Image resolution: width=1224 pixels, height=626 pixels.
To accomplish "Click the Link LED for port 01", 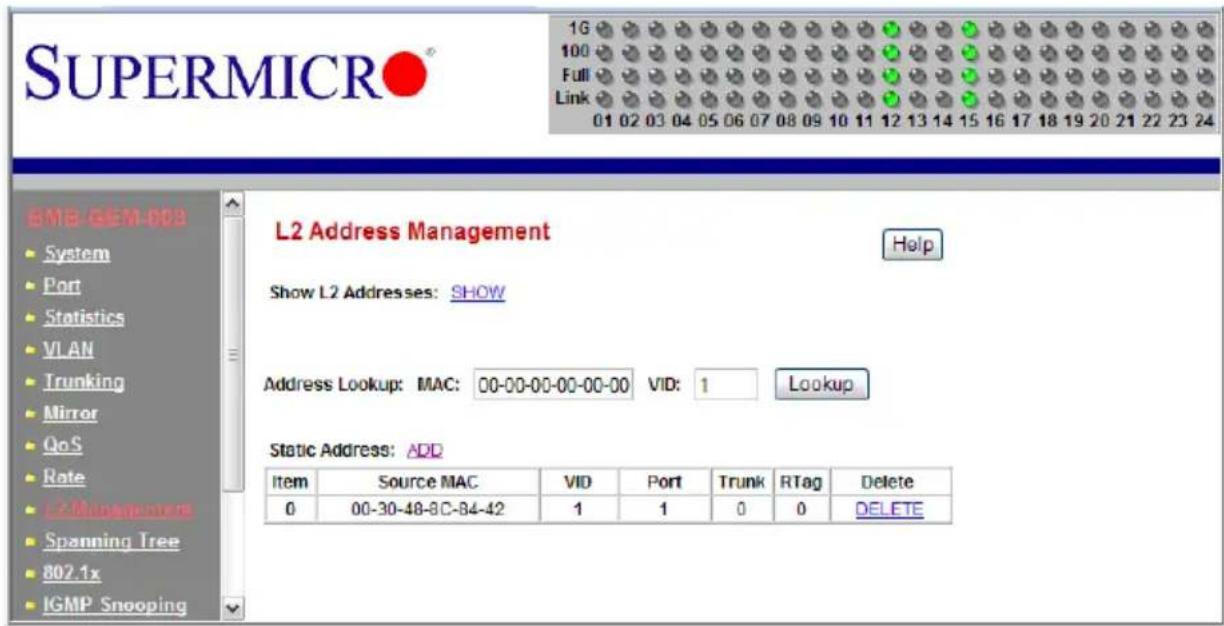I will (606, 97).
